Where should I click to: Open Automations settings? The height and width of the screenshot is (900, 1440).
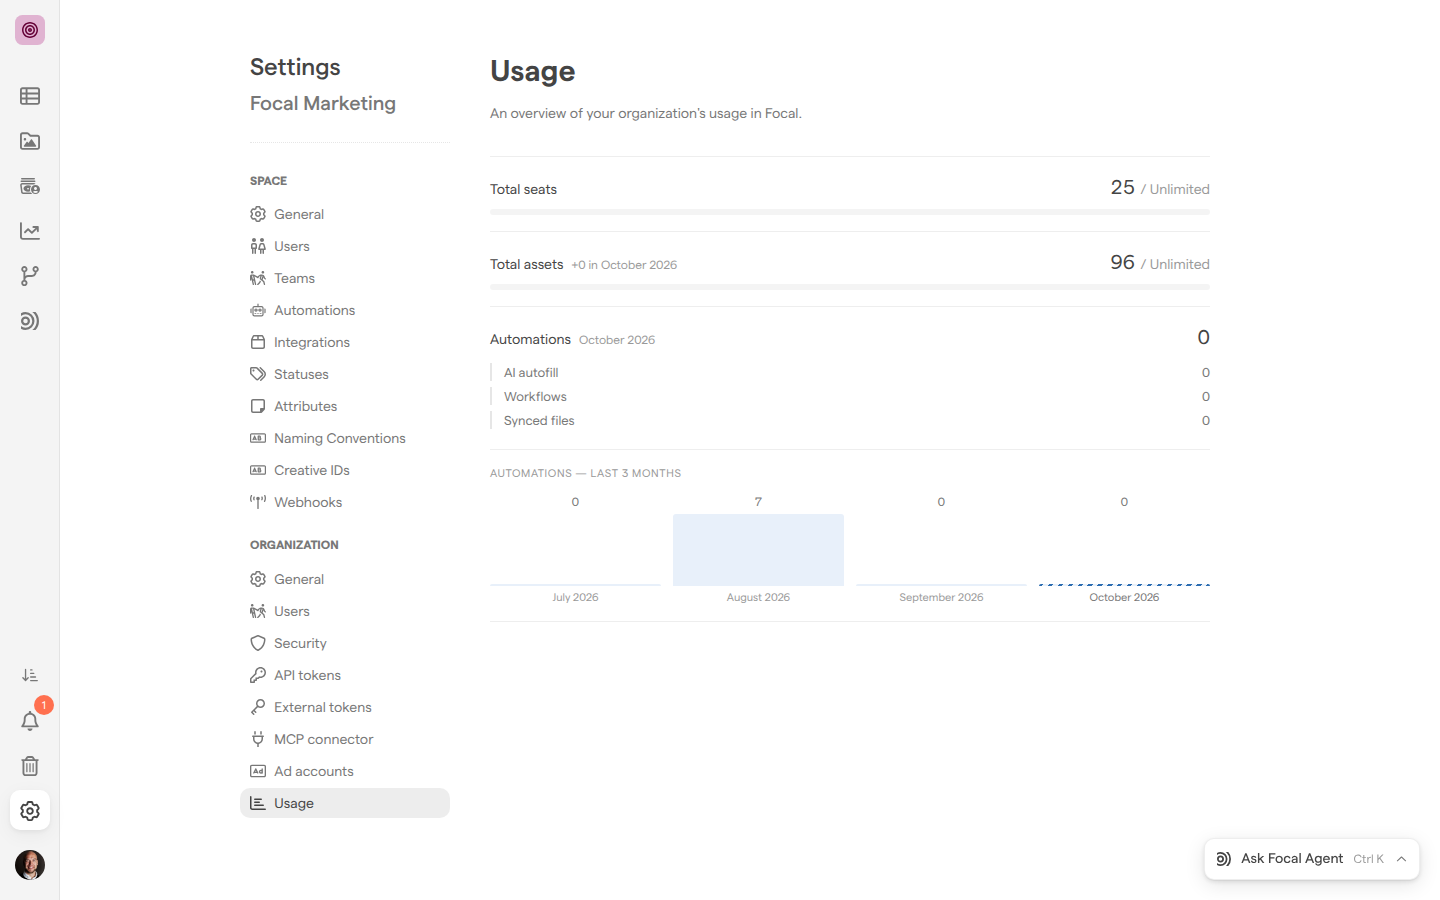[x=345, y=310]
